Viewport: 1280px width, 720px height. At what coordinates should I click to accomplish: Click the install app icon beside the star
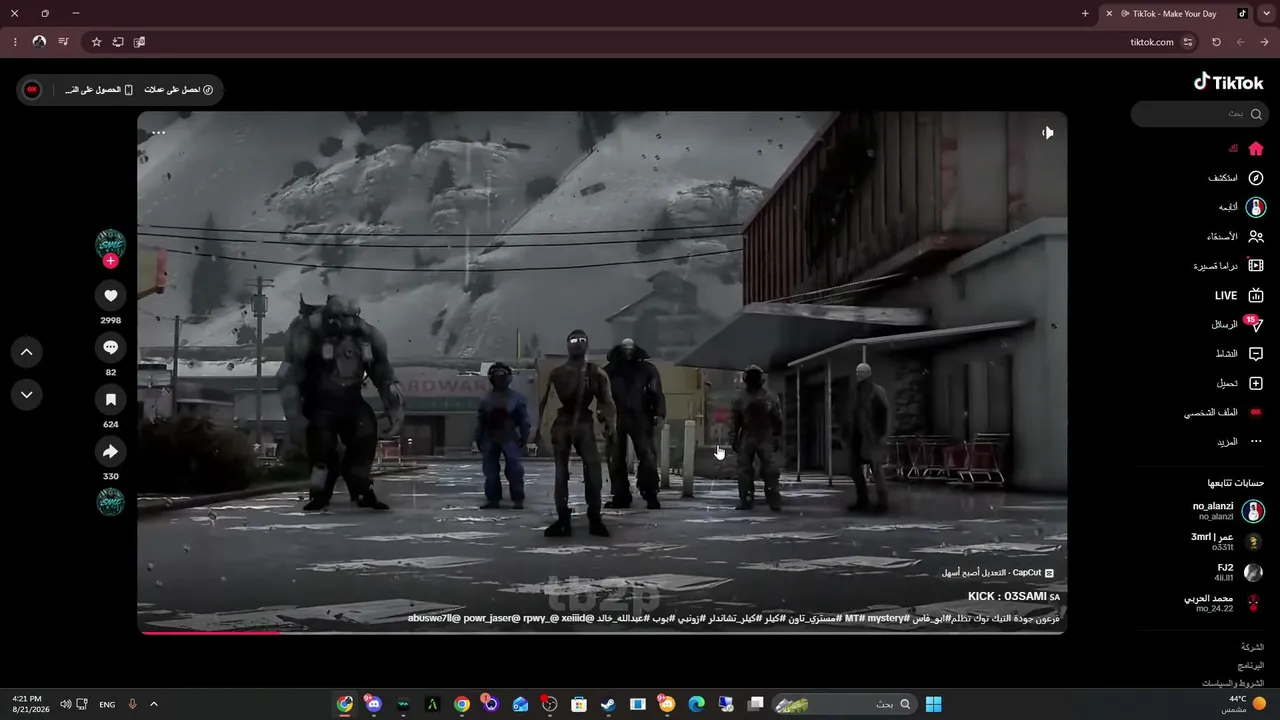pyautogui.click(x=118, y=42)
